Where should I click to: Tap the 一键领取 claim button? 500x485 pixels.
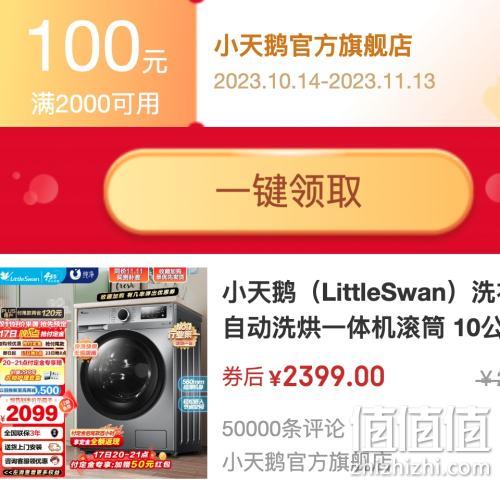(289, 192)
